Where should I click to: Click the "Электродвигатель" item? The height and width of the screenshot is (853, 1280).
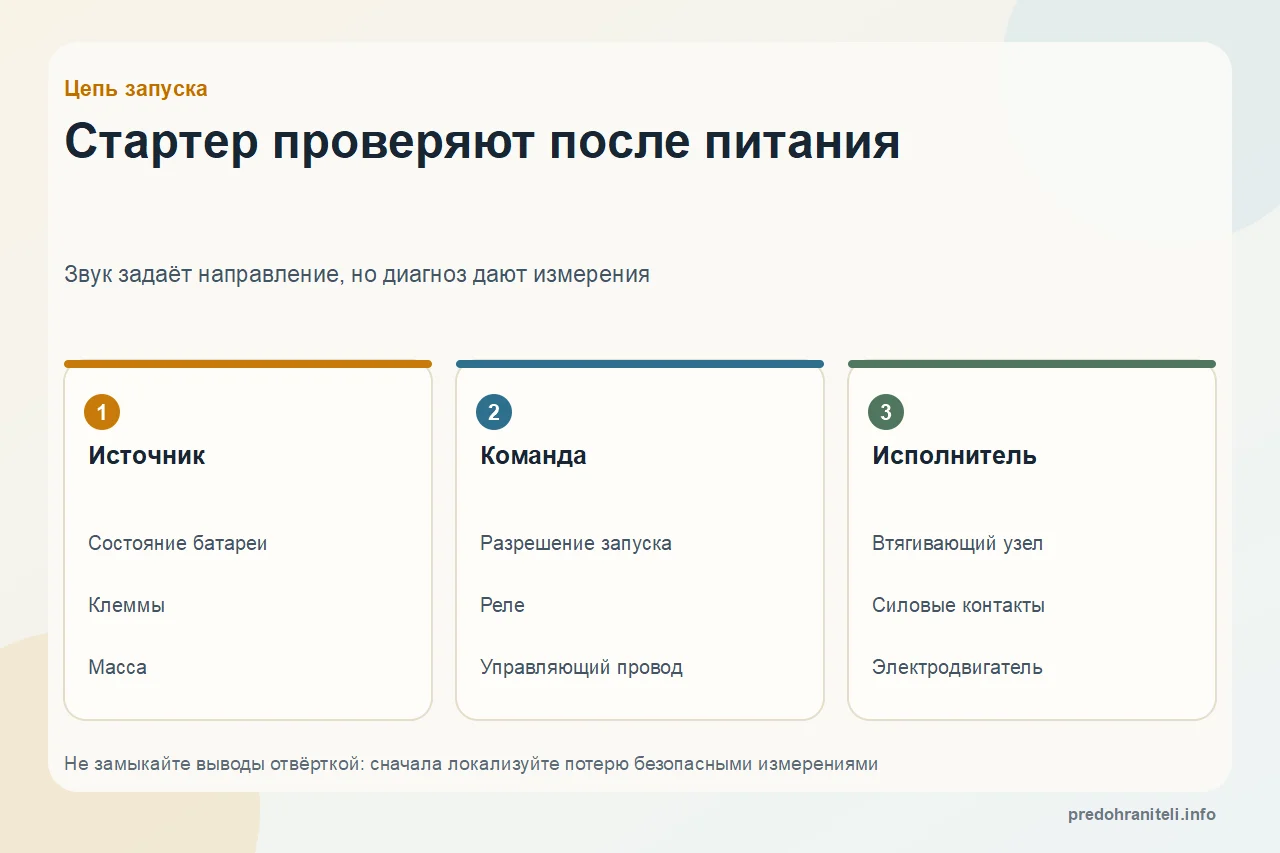click(x=957, y=667)
